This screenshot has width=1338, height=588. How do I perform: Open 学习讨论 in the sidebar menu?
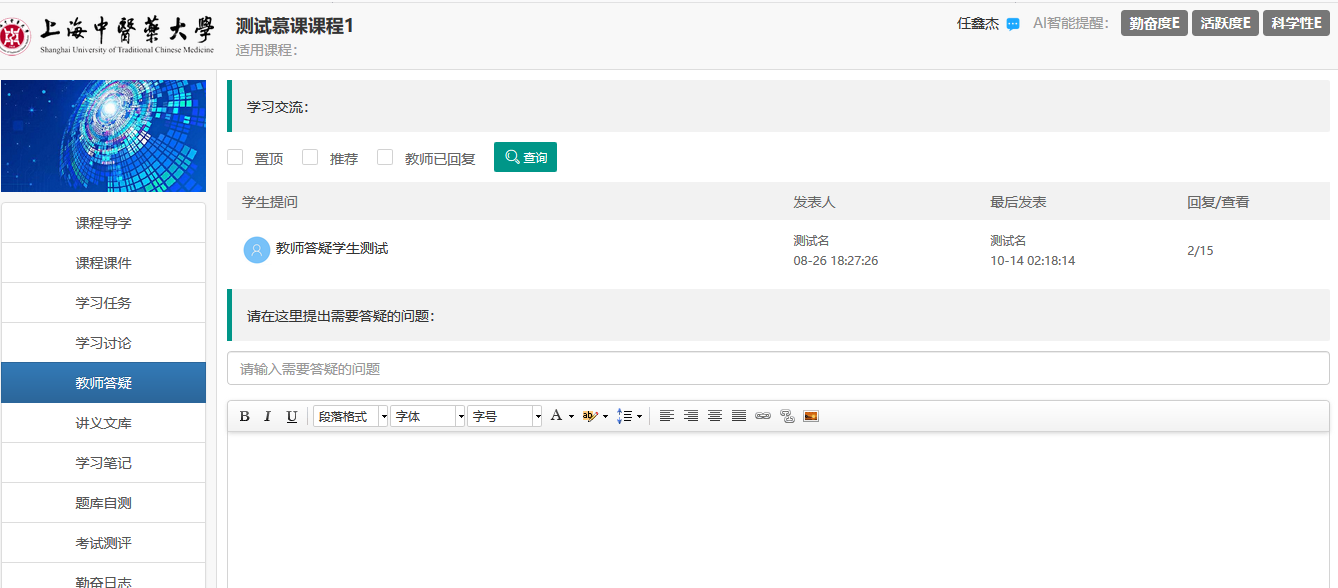(x=104, y=343)
